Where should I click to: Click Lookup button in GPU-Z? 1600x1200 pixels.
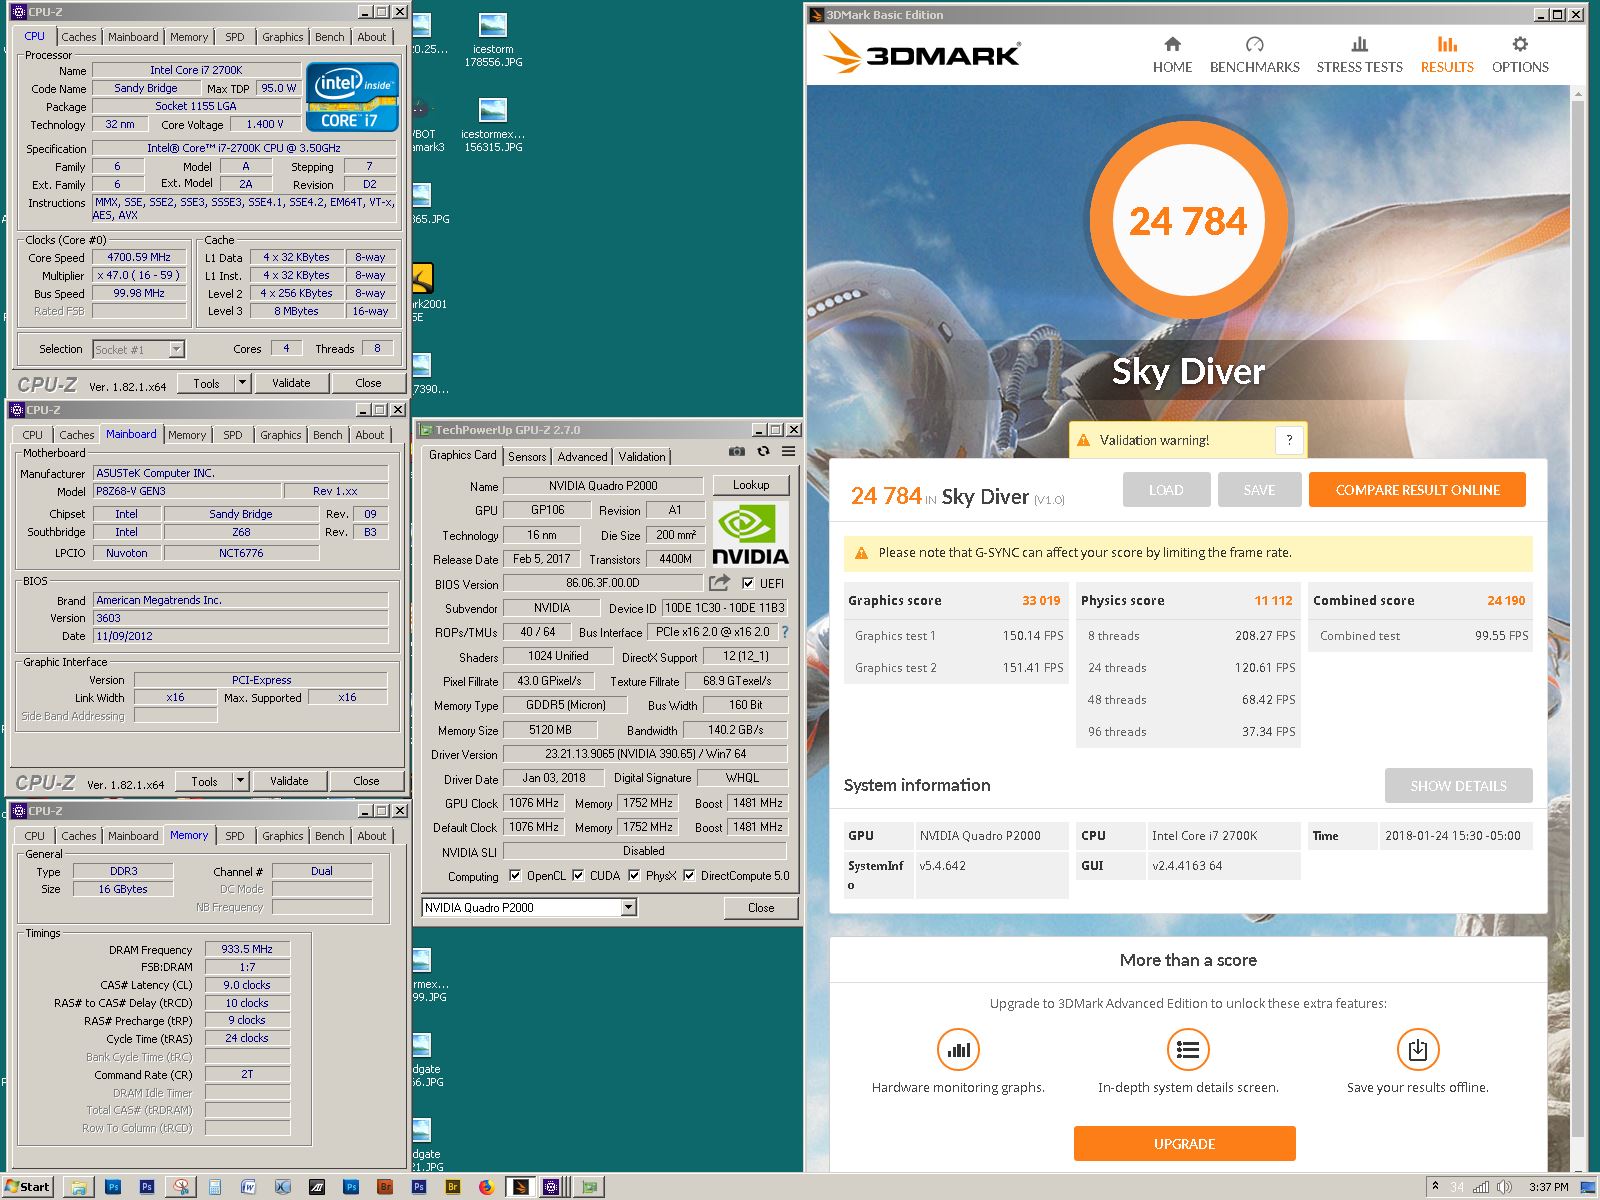(x=751, y=485)
